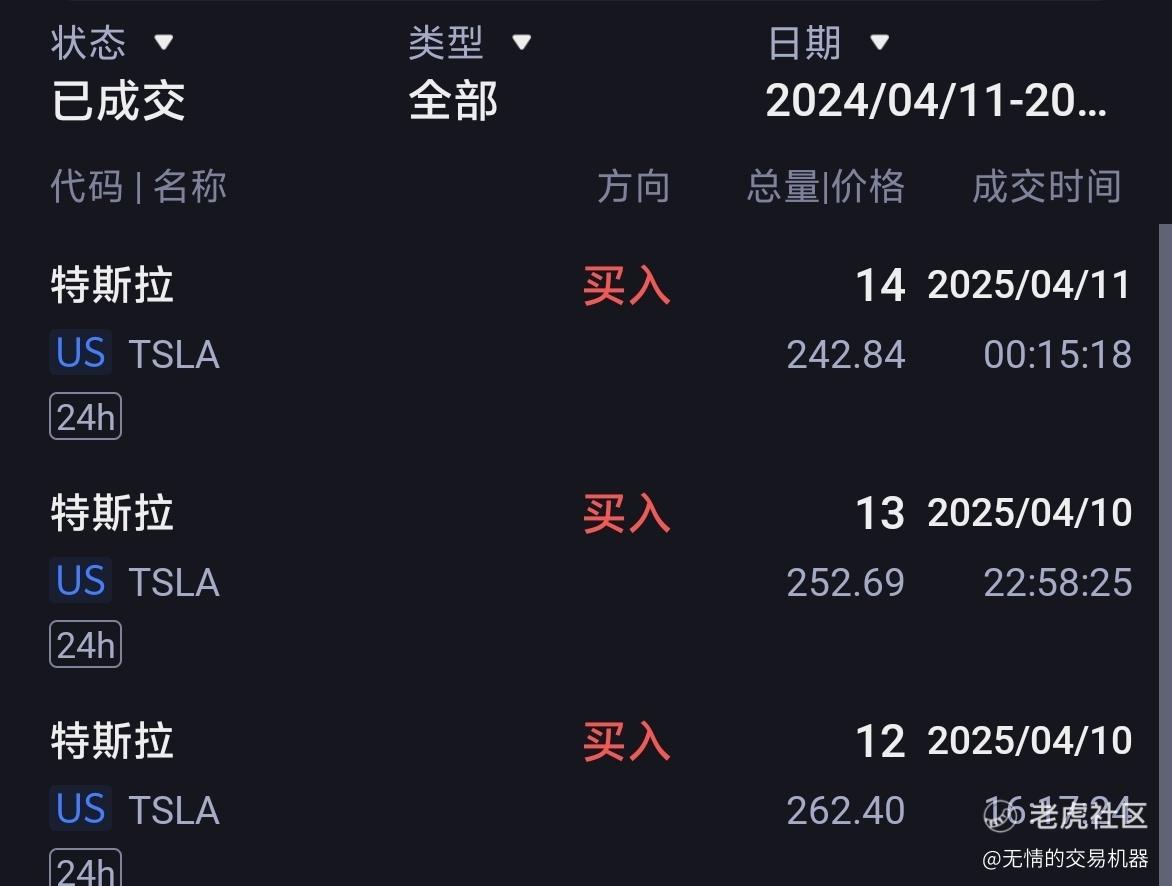This screenshot has height=886, width=1172.
Task: Click the 总量|价格 column header
Action: [825, 186]
